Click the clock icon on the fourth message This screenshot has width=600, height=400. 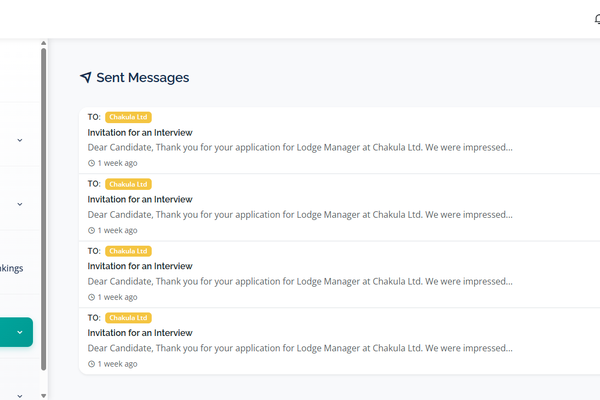click(92, 364)
